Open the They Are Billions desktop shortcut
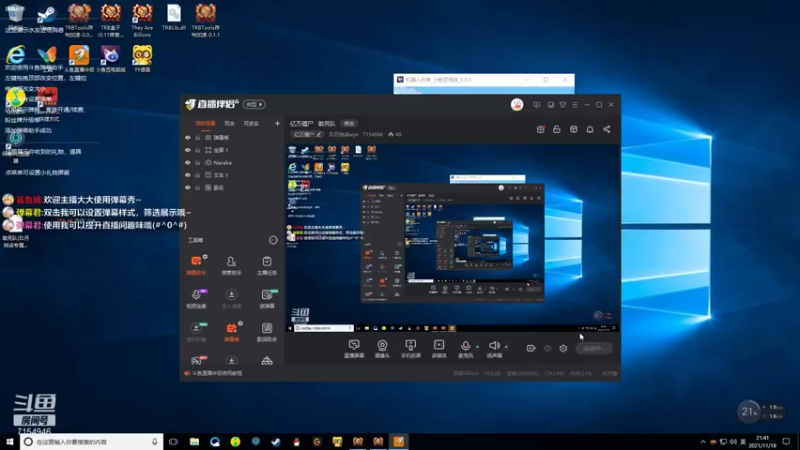800x450 pixels. coord(142,20)
